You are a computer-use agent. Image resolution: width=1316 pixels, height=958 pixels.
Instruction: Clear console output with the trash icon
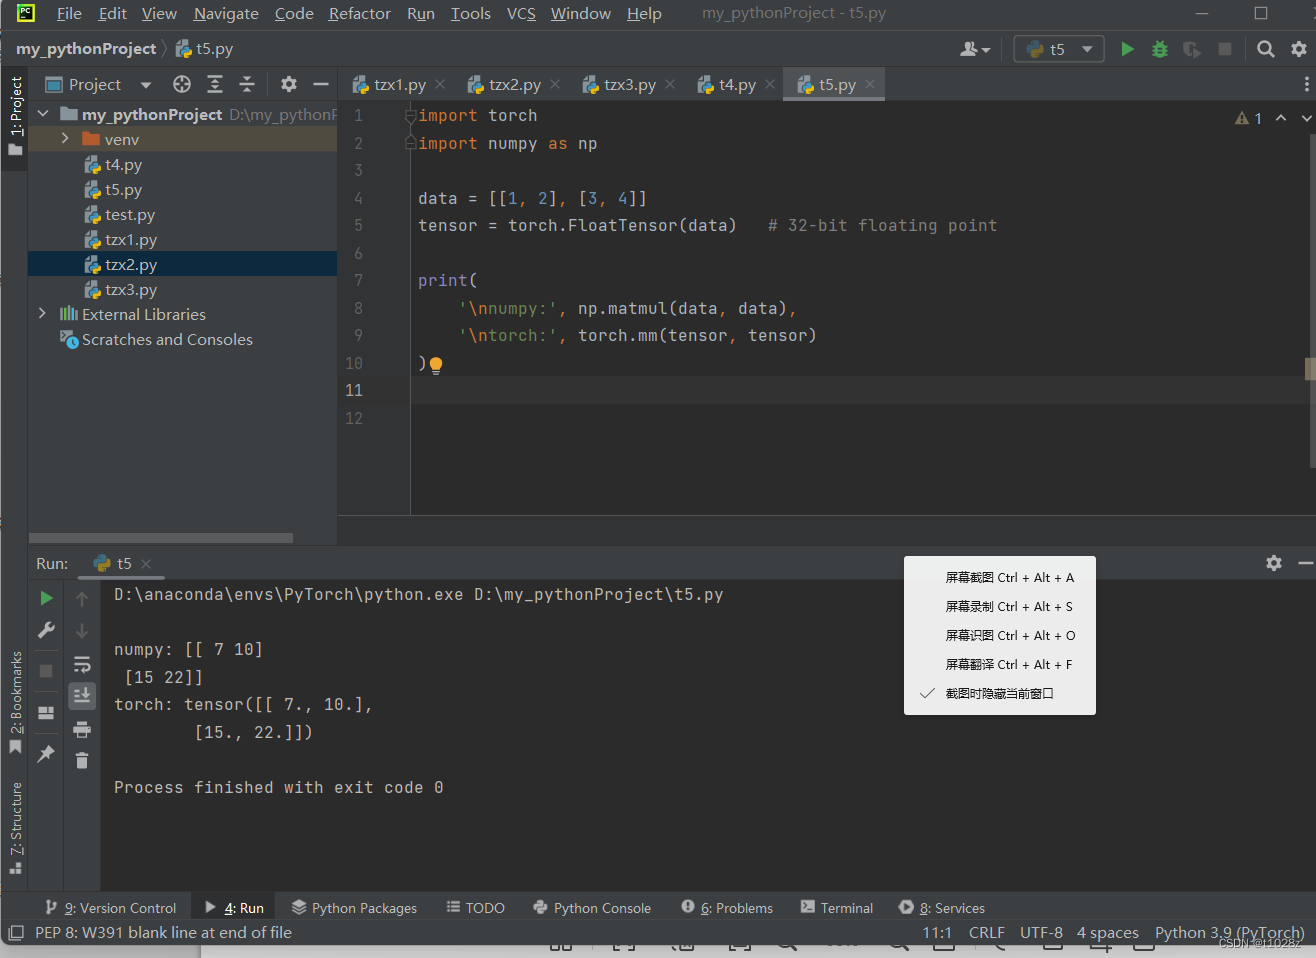tap(81, 760)
